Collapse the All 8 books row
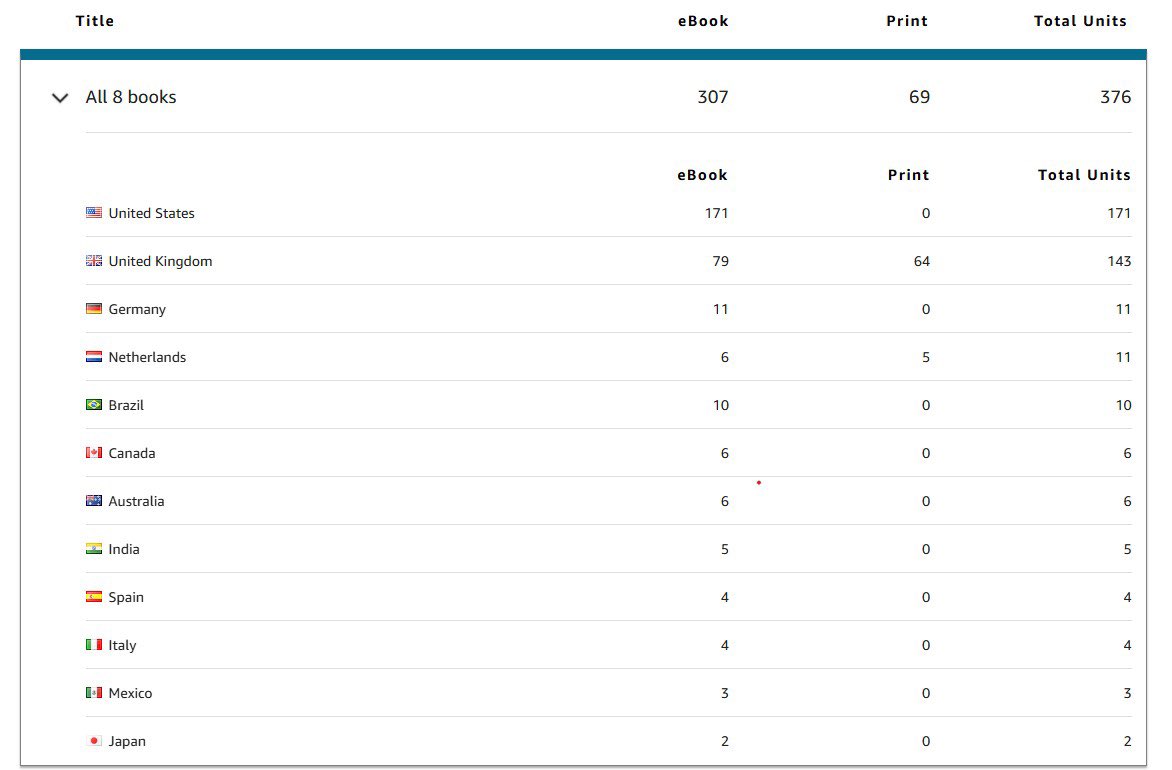This screenshot has height=770, width=1172. 60,98
